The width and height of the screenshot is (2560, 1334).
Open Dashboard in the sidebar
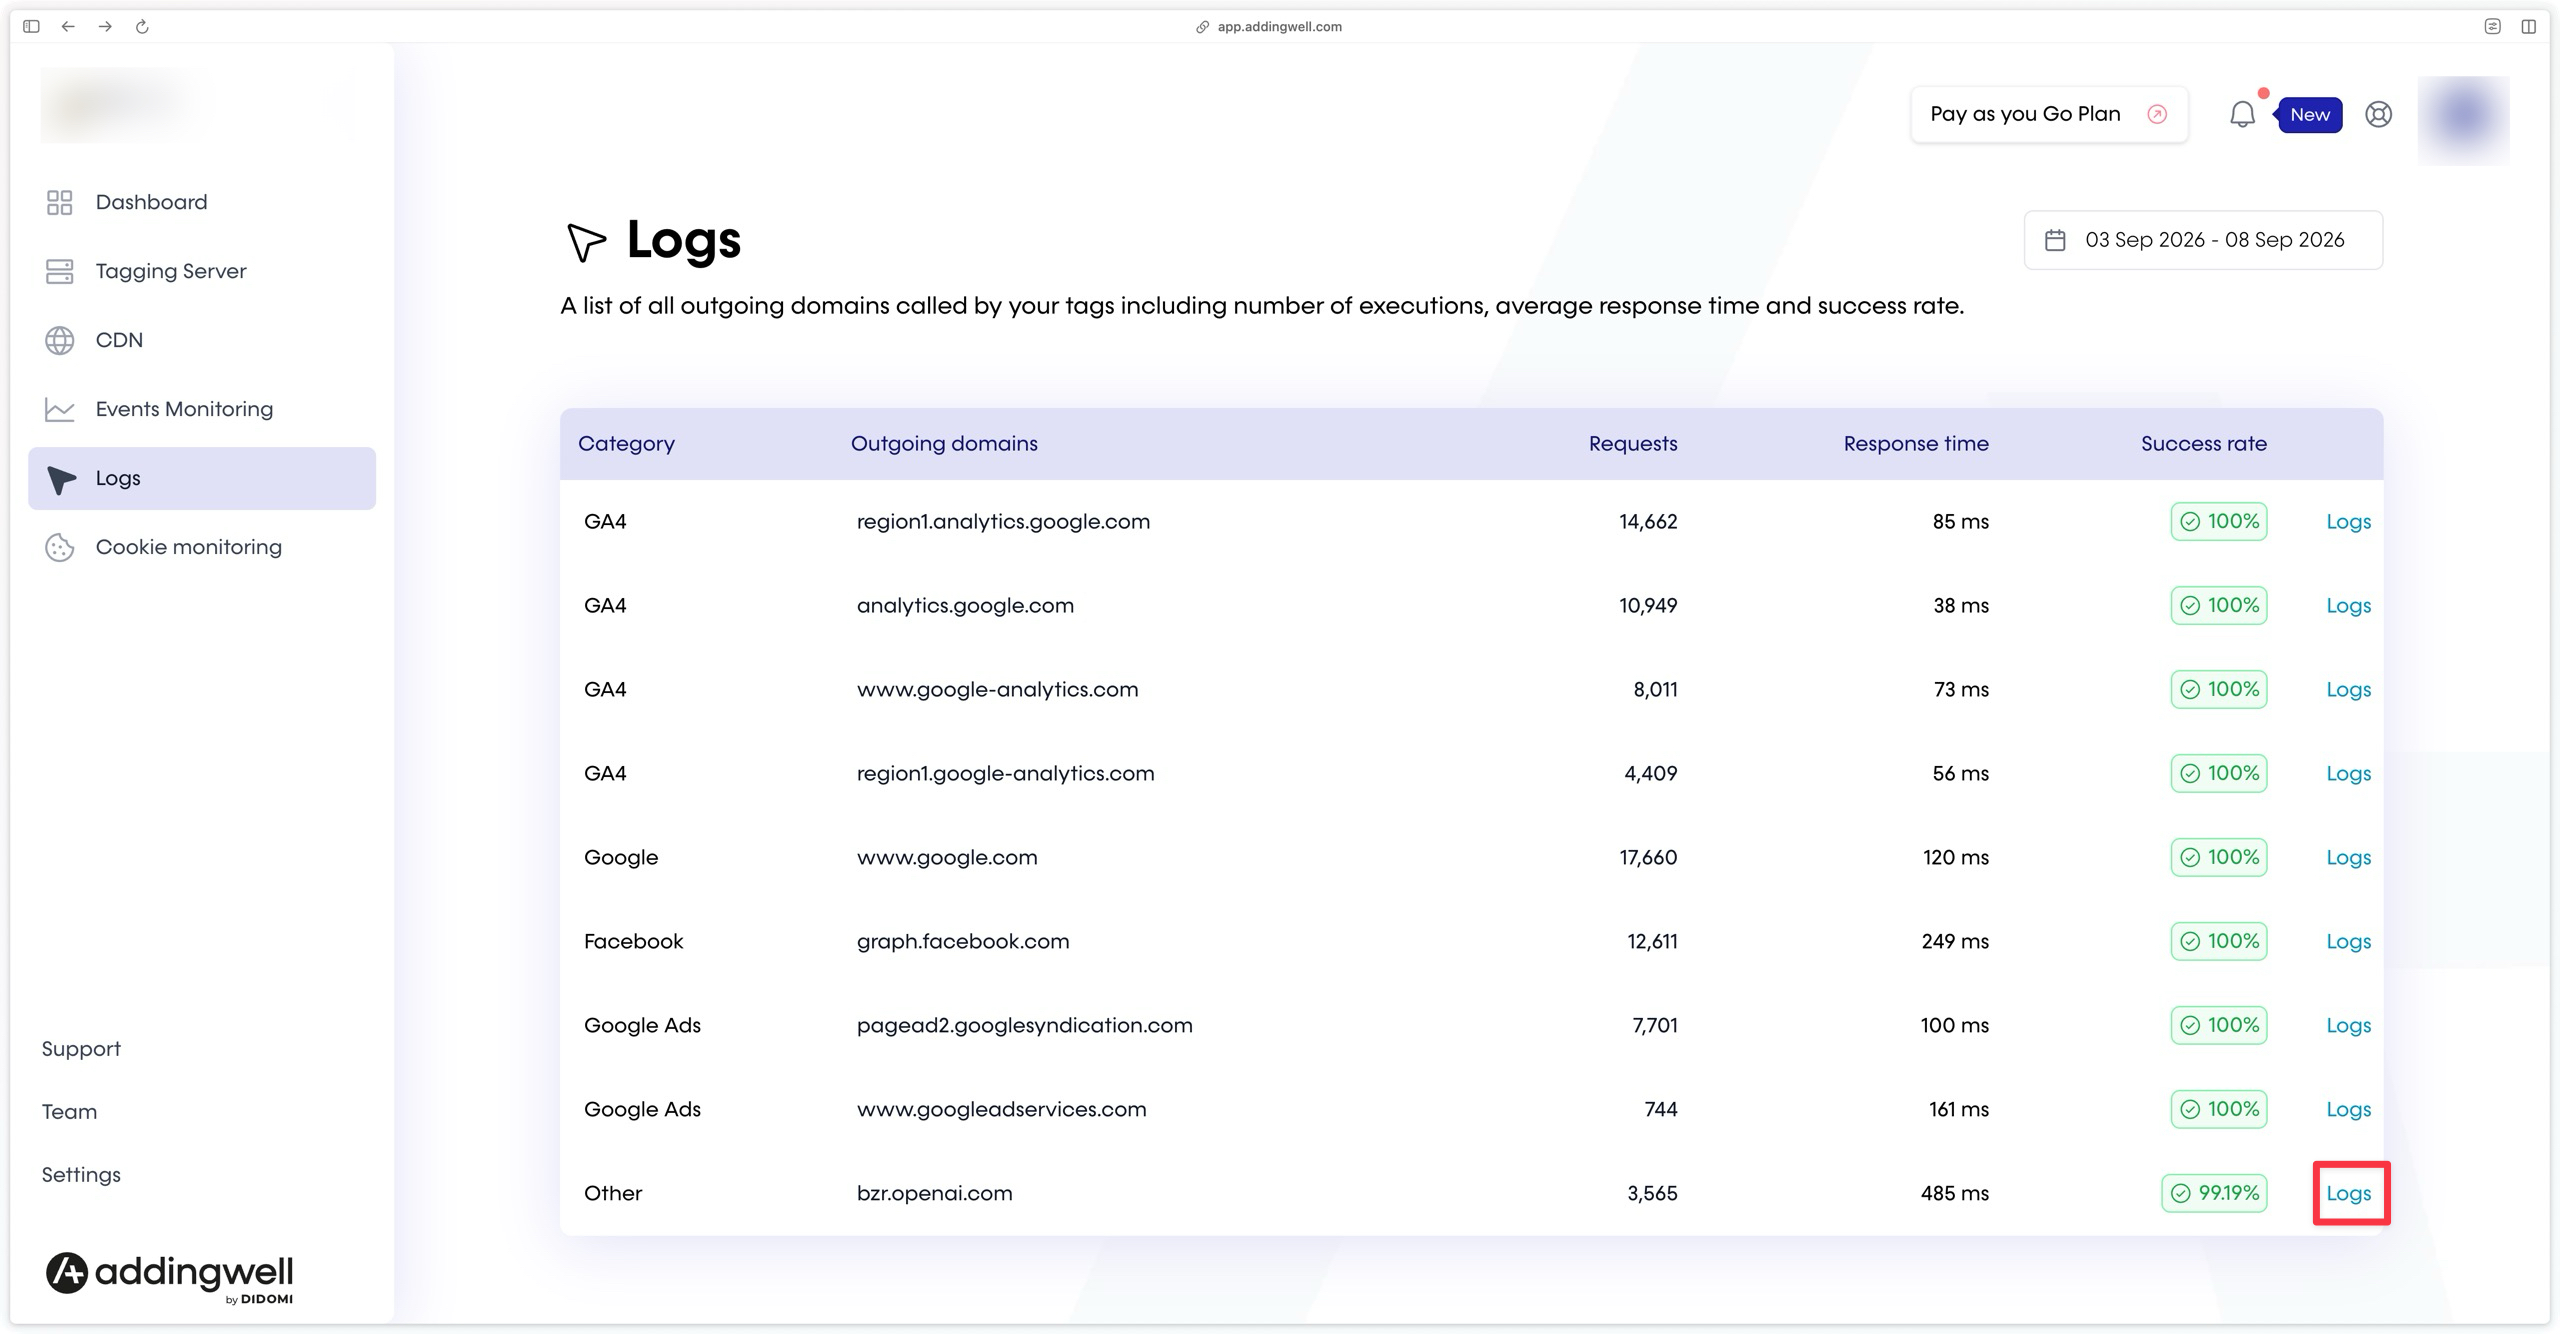coord(201,202)
